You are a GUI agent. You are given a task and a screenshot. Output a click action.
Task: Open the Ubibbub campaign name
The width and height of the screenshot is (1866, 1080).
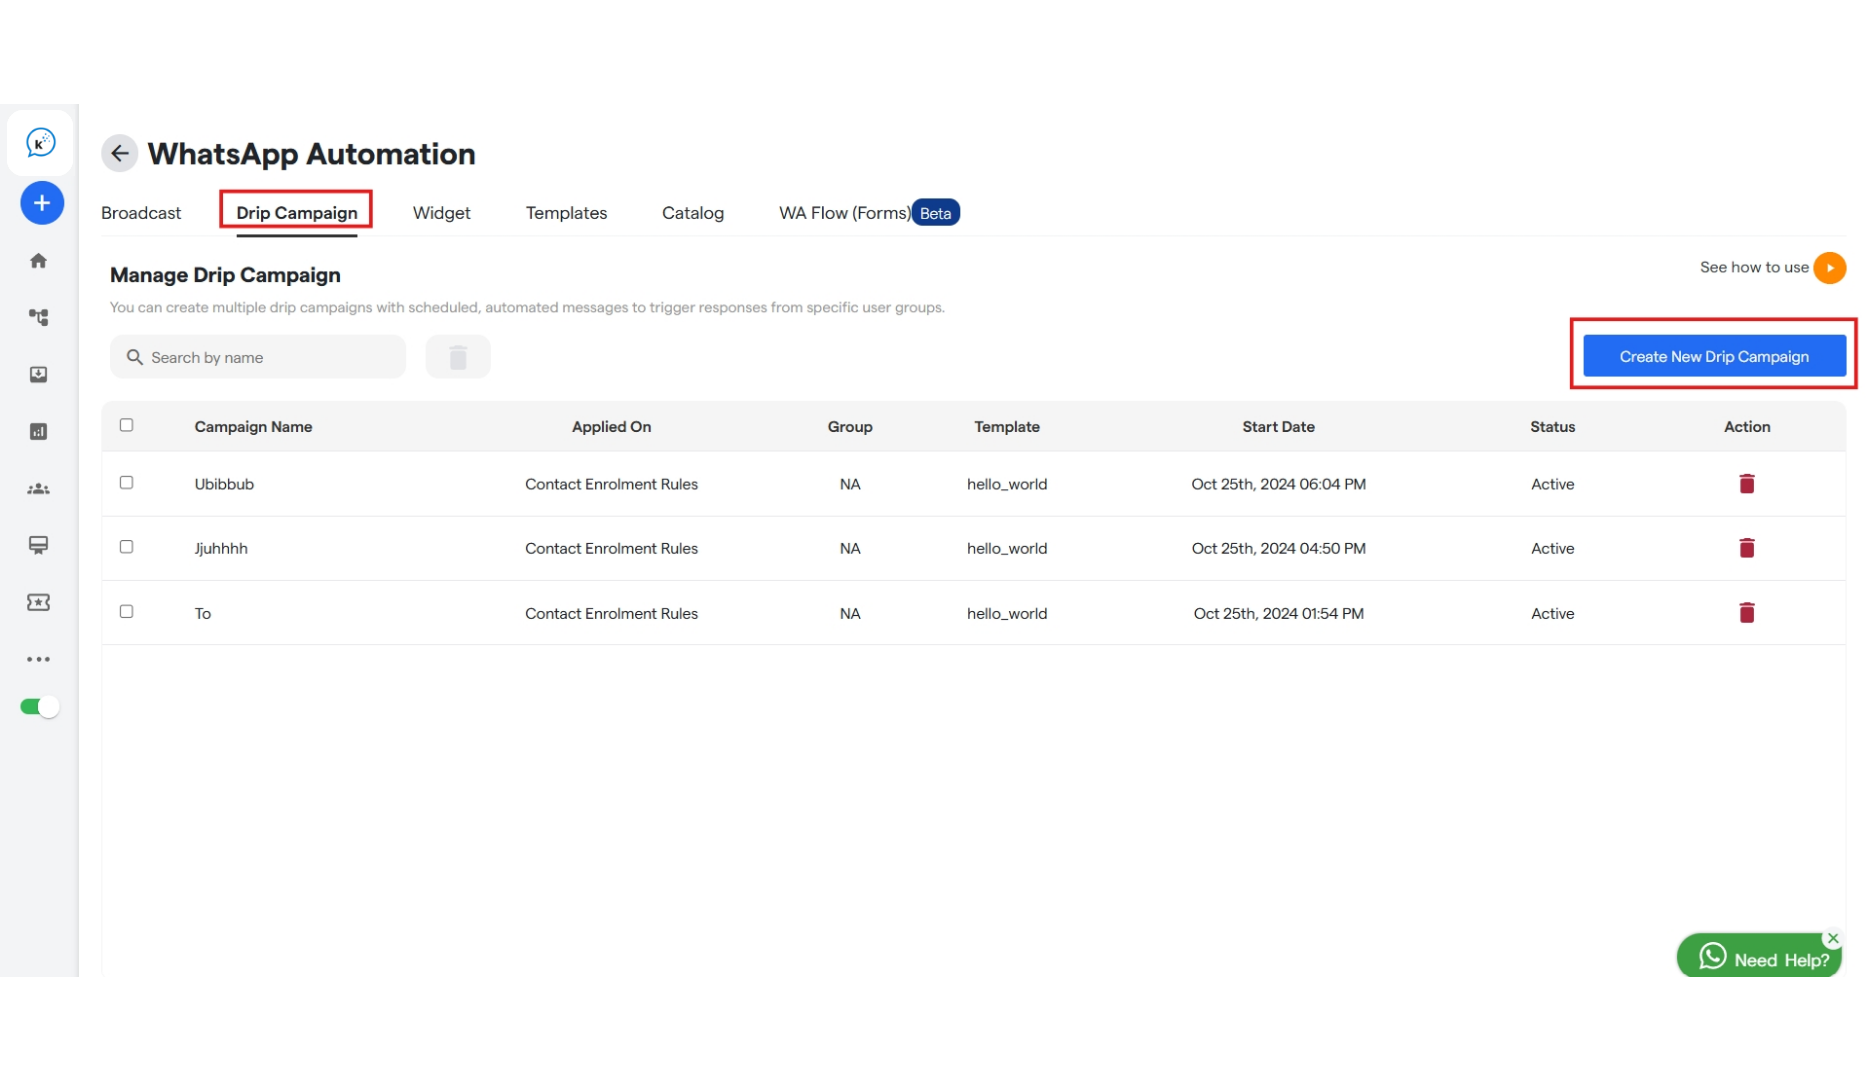tap(224, 484)
